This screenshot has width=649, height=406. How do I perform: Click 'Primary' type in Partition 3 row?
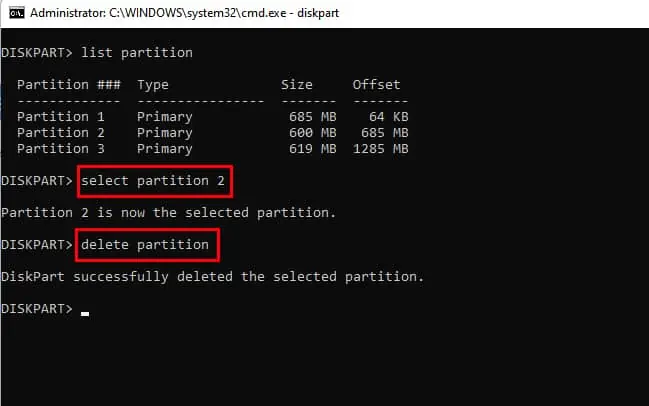coord(165,149)
